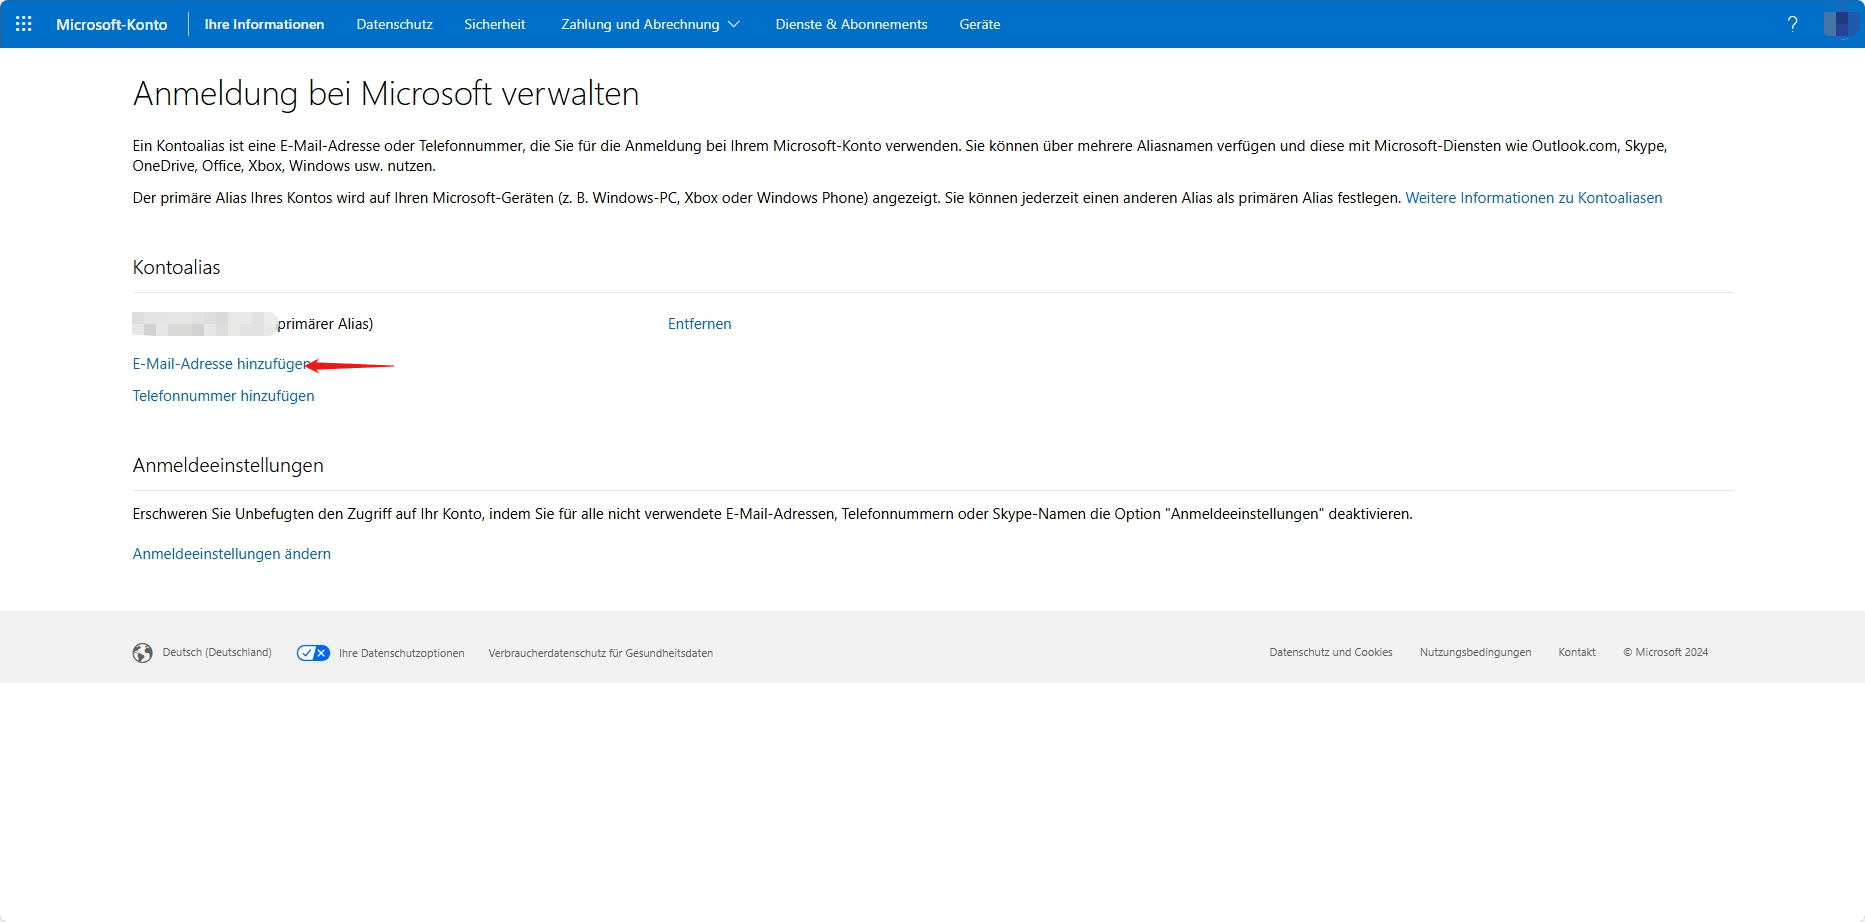
Task: Open Verbraucherdatenschutz für Gesundheitsdaten link
Action: (x=600, y=653)
